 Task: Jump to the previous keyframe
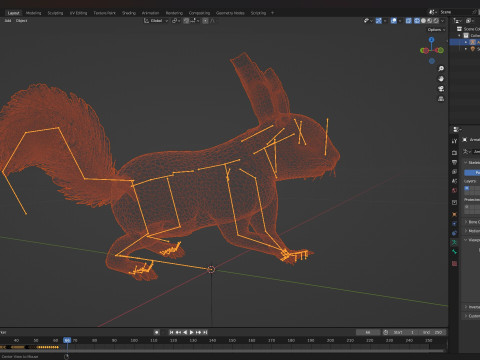pos(178,332)
